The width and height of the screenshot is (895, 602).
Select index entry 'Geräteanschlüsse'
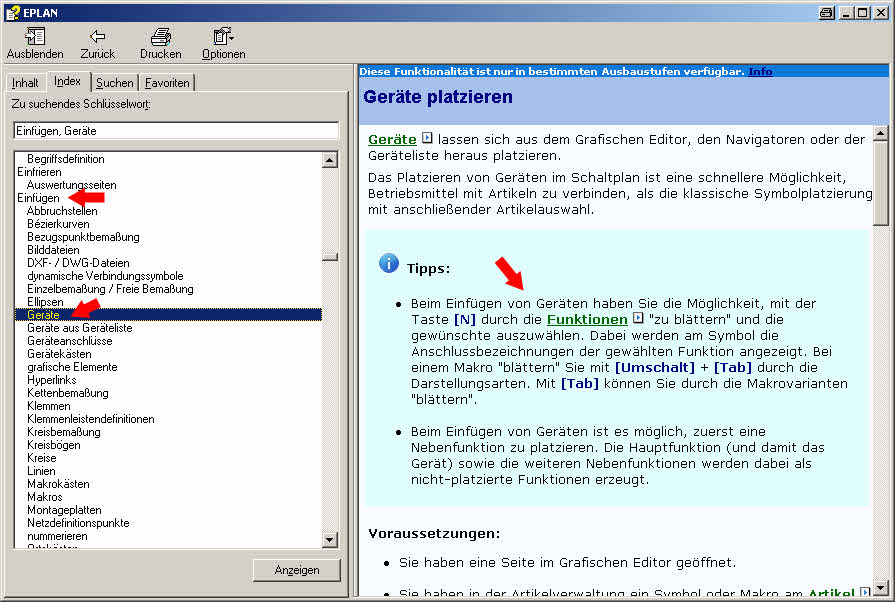coord(70,341)
